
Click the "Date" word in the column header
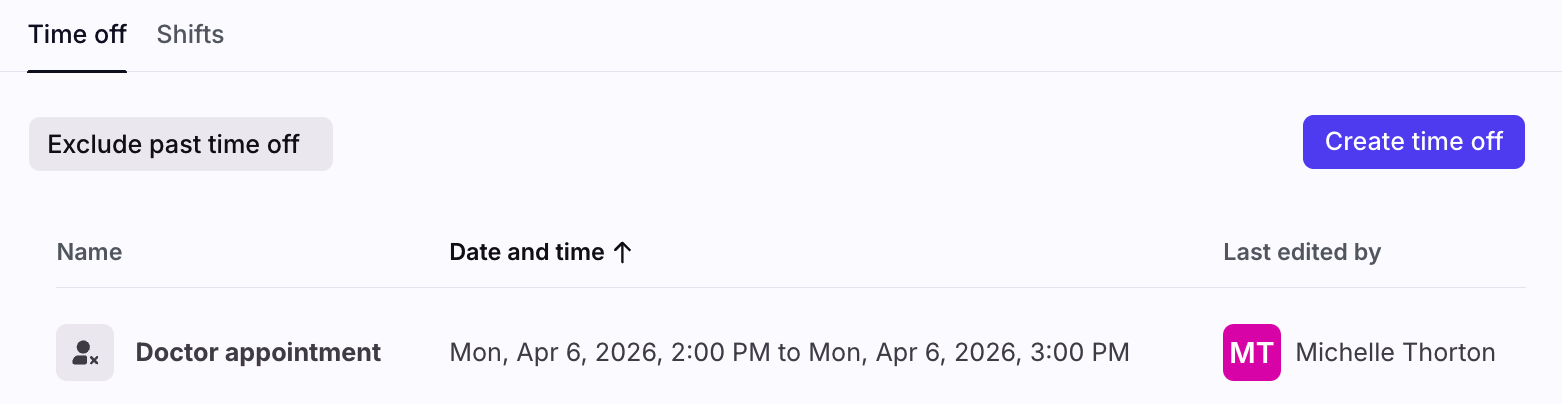tap(473, 253)
